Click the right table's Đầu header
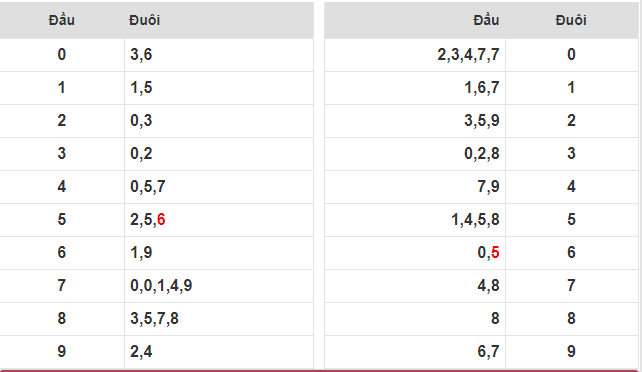 (x=486, y=20)
